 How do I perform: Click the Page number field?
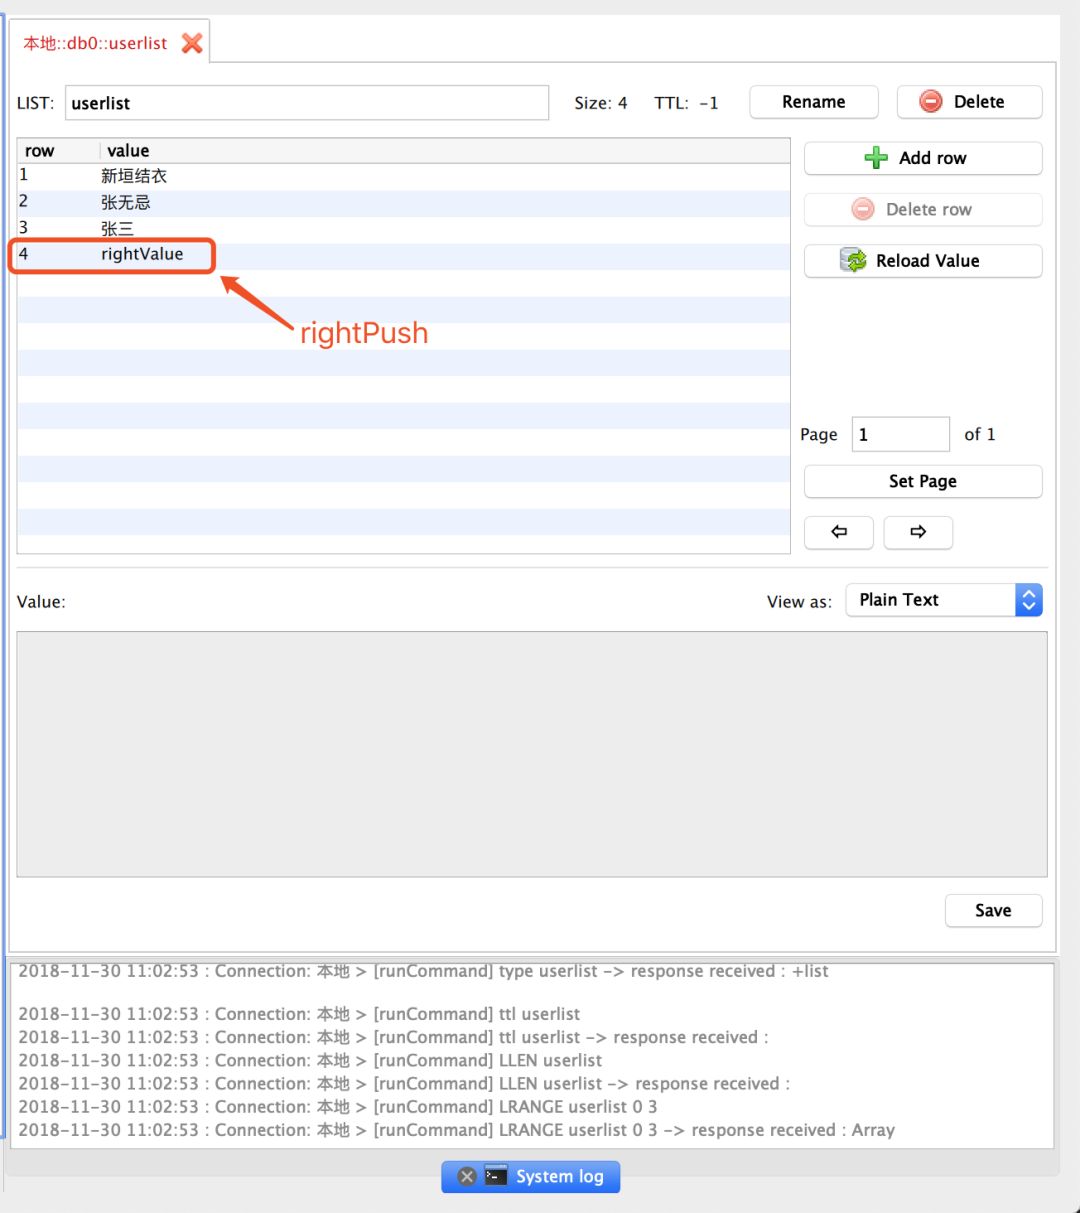tap(900, 434)
